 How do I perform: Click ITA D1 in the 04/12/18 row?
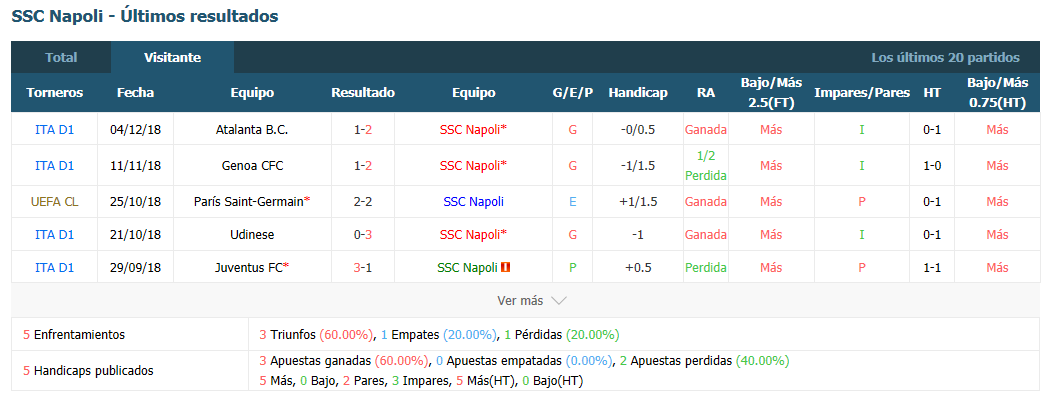(55, 130)
